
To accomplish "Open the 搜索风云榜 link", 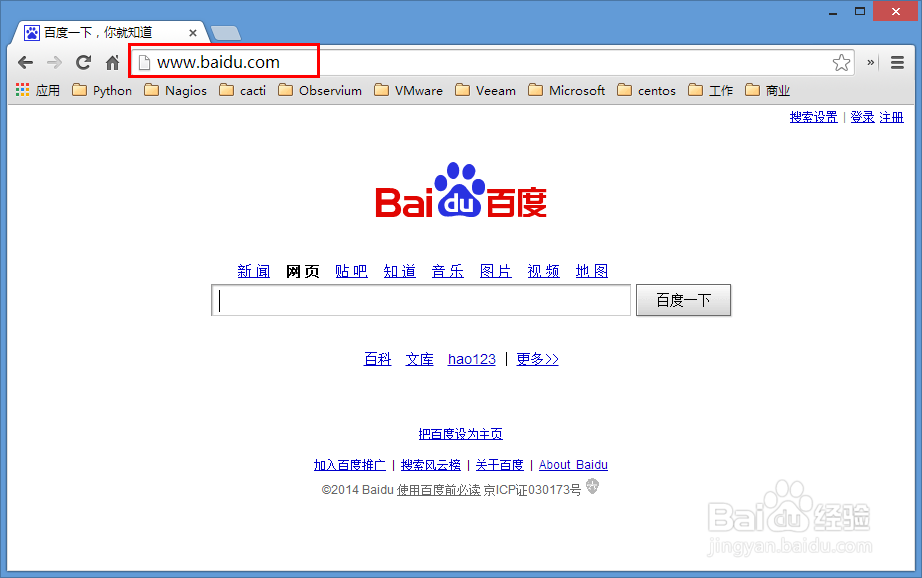I will point(430,465).
